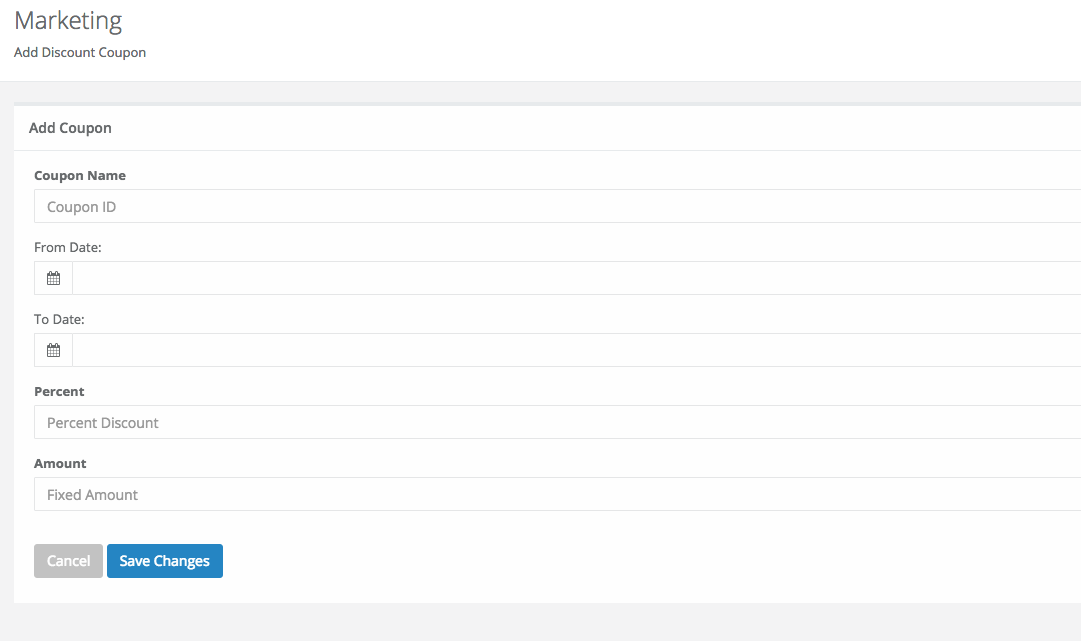Screen dimensions: 1081x641
Task: Click the To Date: label
Action: pyautogui.click(x=59, y=320)
